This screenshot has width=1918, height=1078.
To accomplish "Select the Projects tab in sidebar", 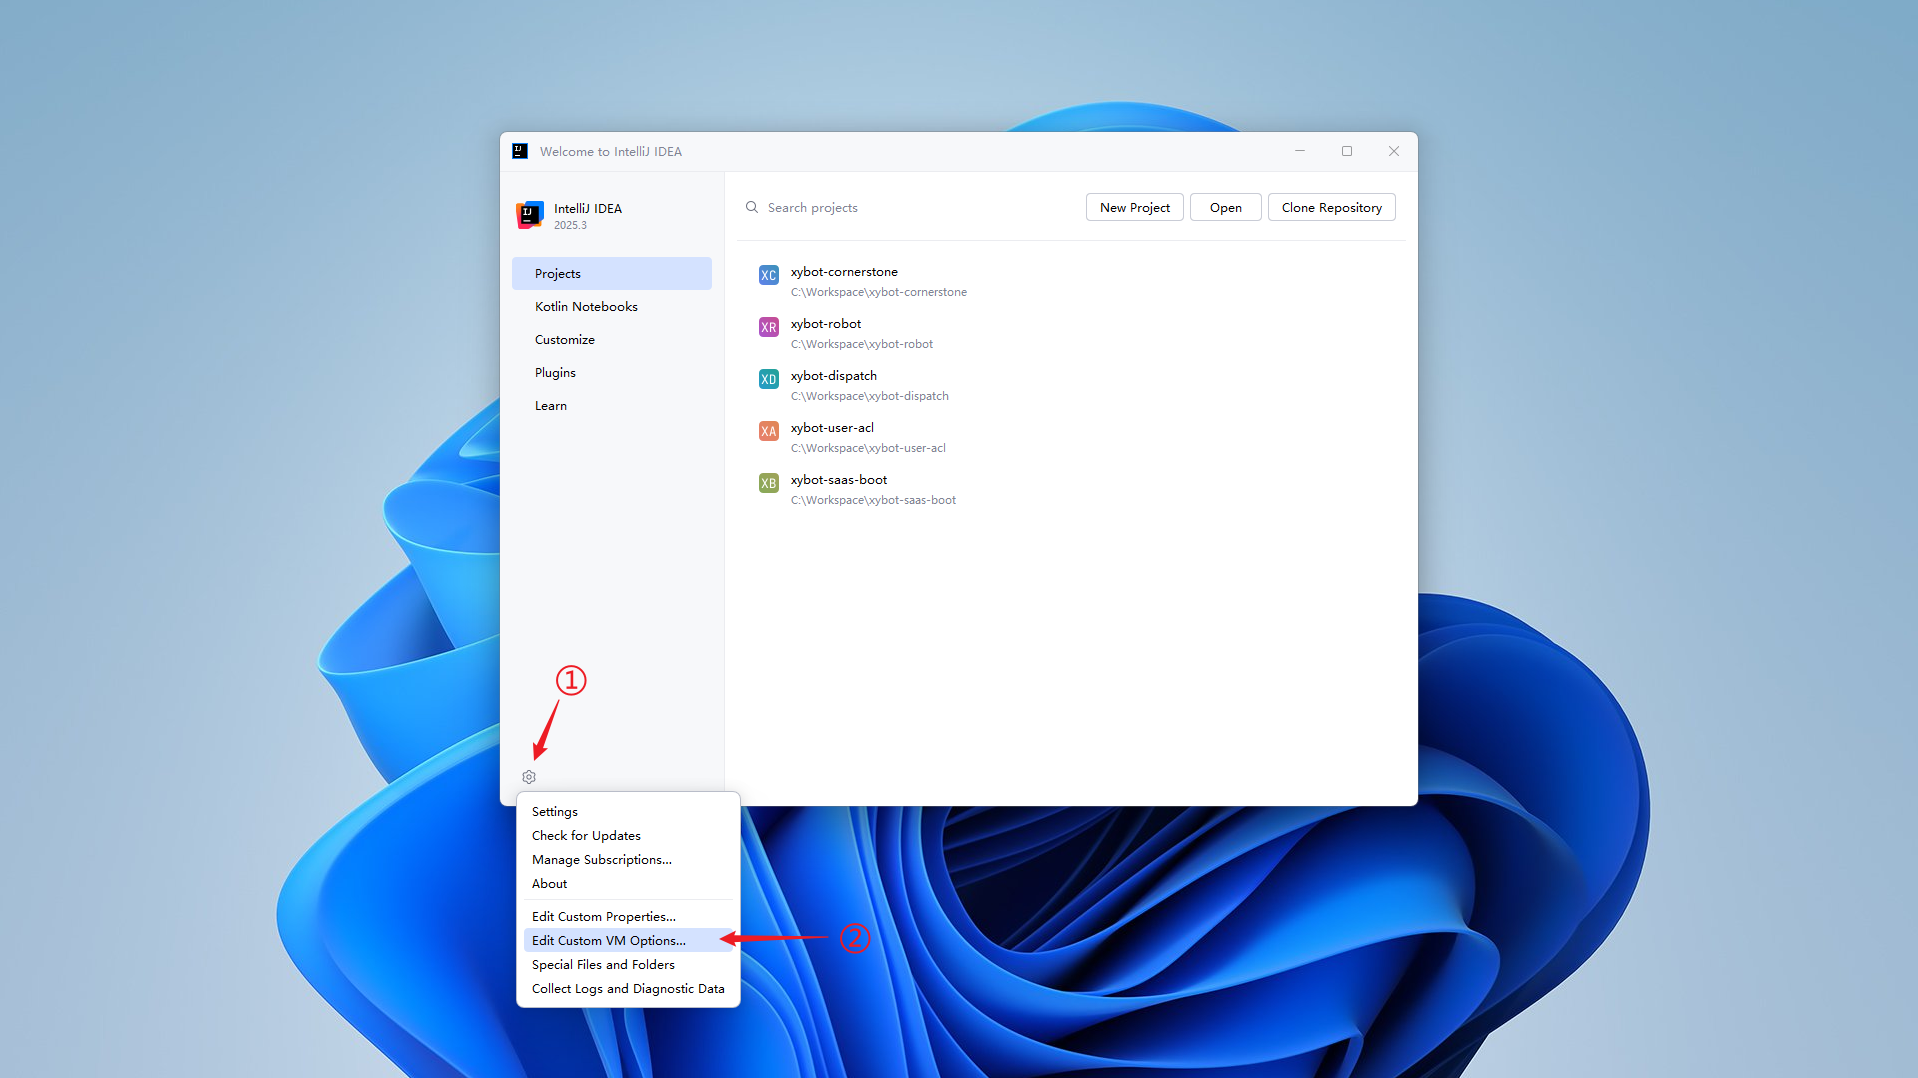I will (612, 273).
